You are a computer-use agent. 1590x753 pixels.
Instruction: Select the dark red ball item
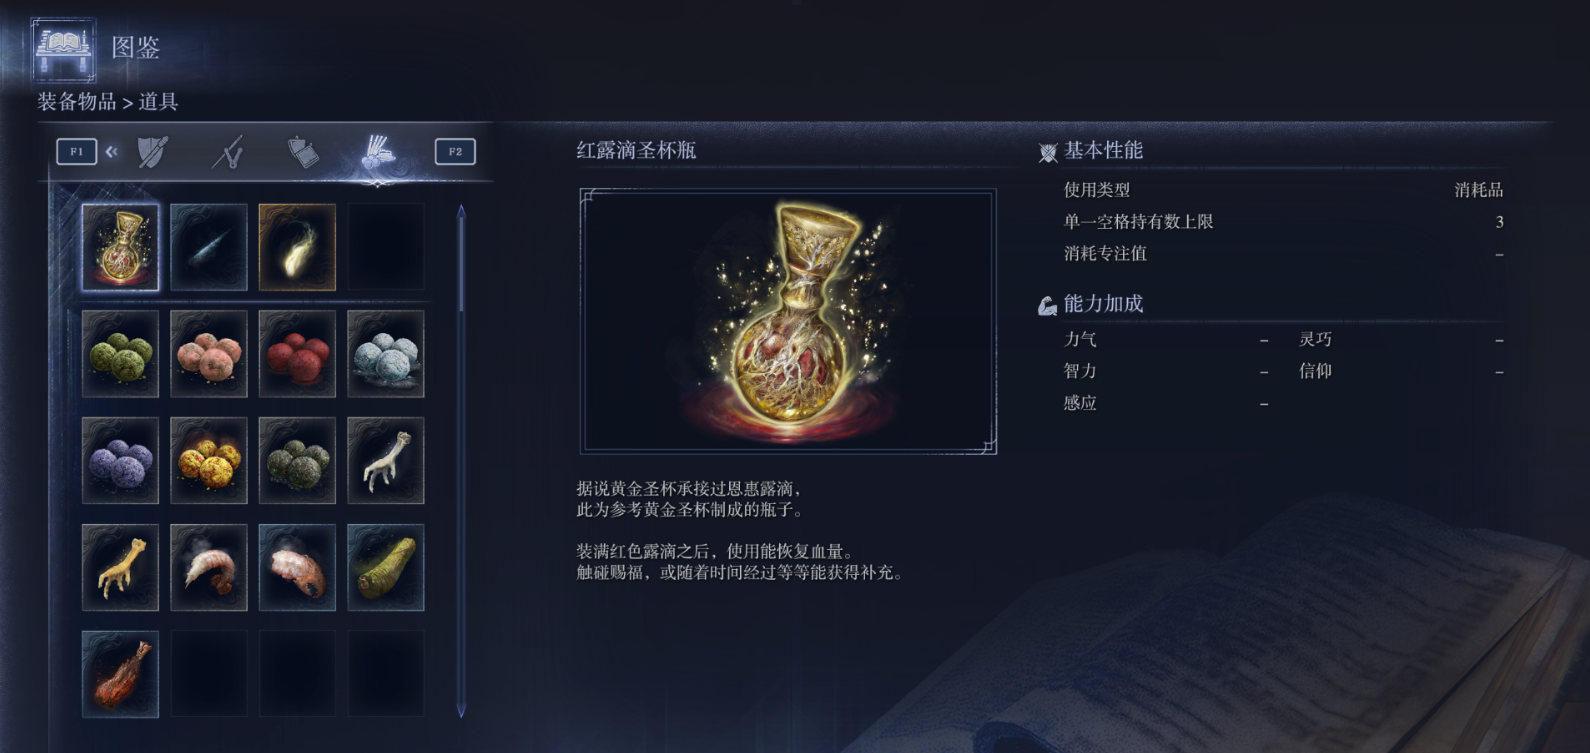tap(297, 354)
